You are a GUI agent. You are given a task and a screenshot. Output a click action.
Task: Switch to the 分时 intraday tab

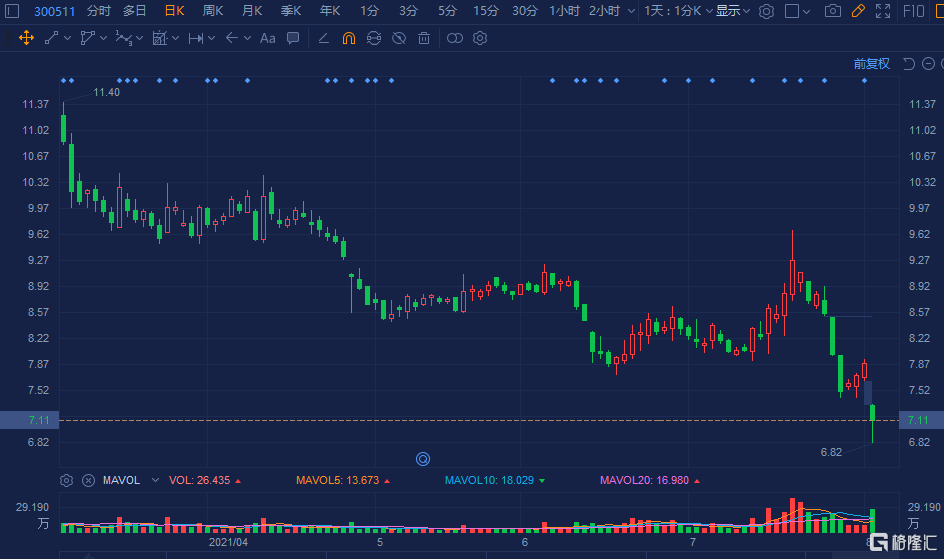click(99, 11)
